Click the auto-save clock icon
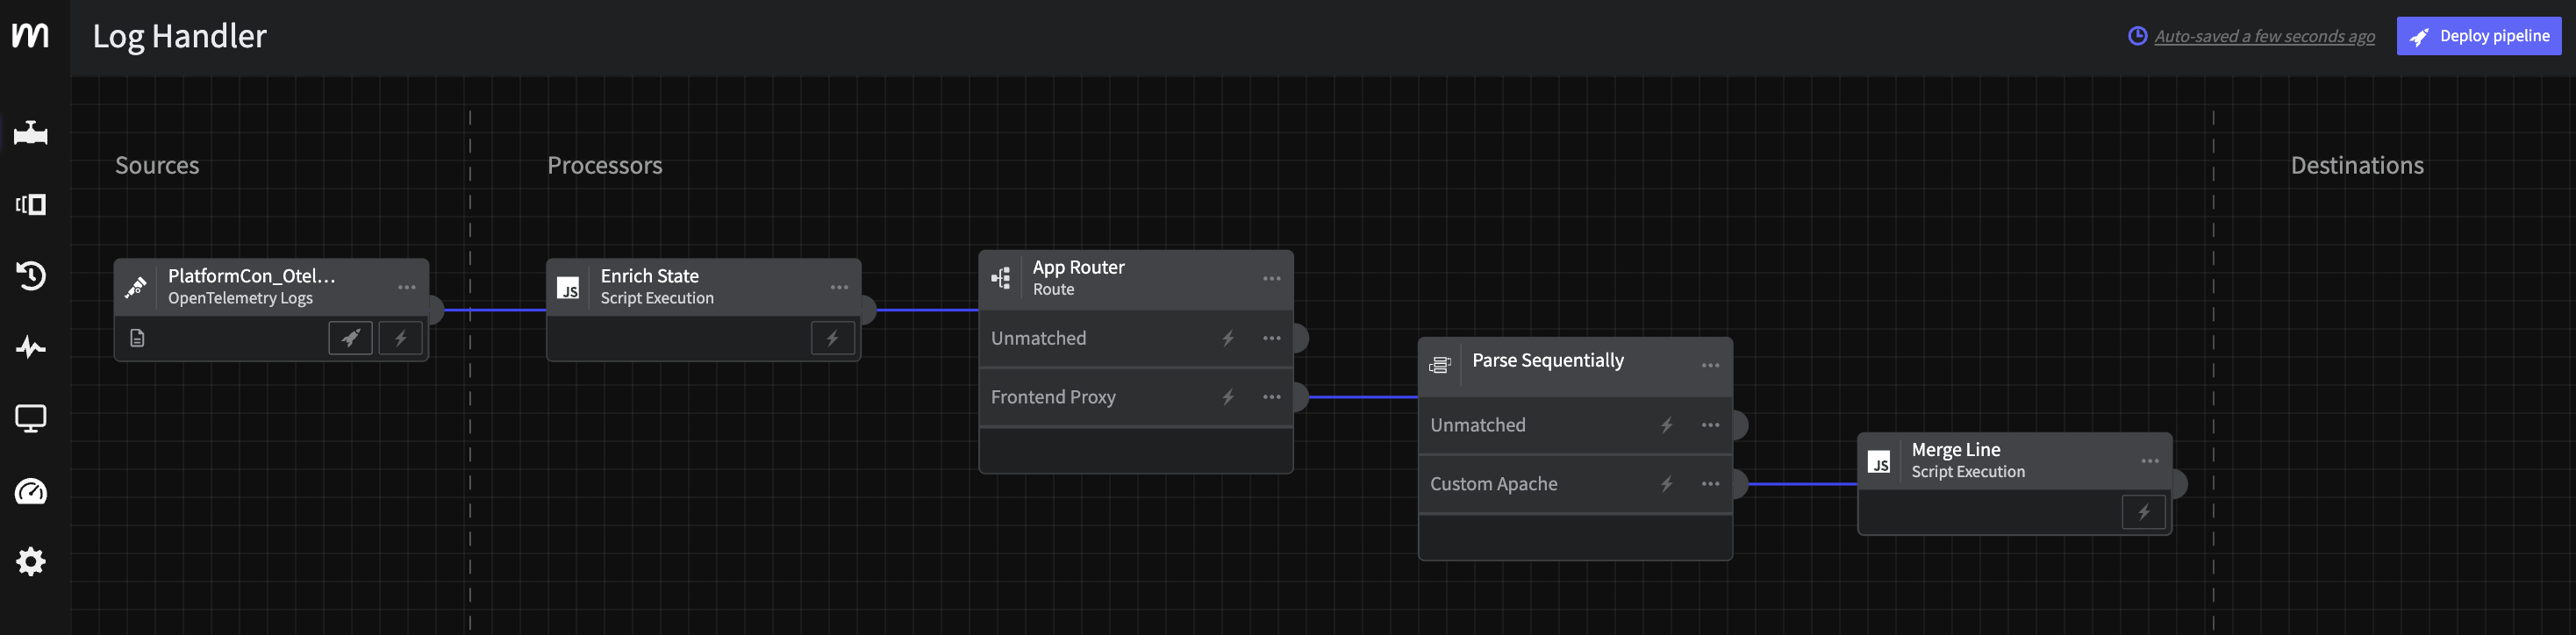The image size is (2576, 635). tap(2137, 36)
